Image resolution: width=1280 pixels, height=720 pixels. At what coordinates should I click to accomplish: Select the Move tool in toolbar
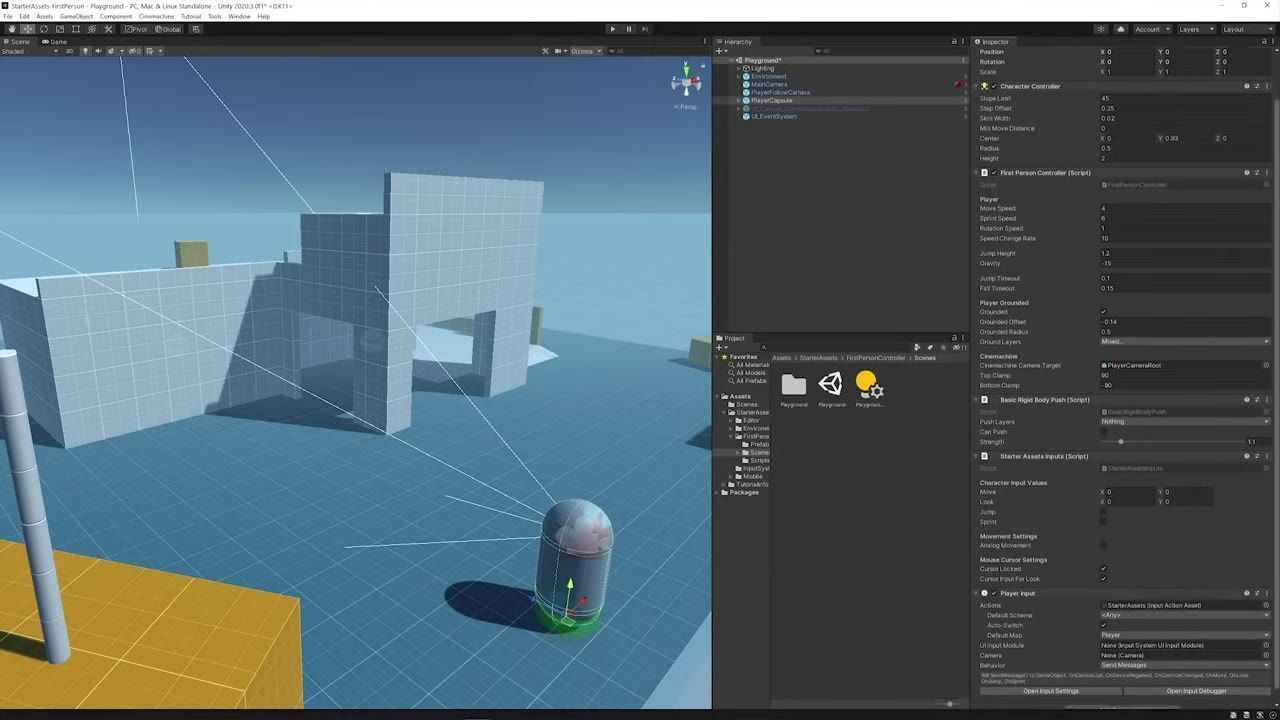coord(27,29)
